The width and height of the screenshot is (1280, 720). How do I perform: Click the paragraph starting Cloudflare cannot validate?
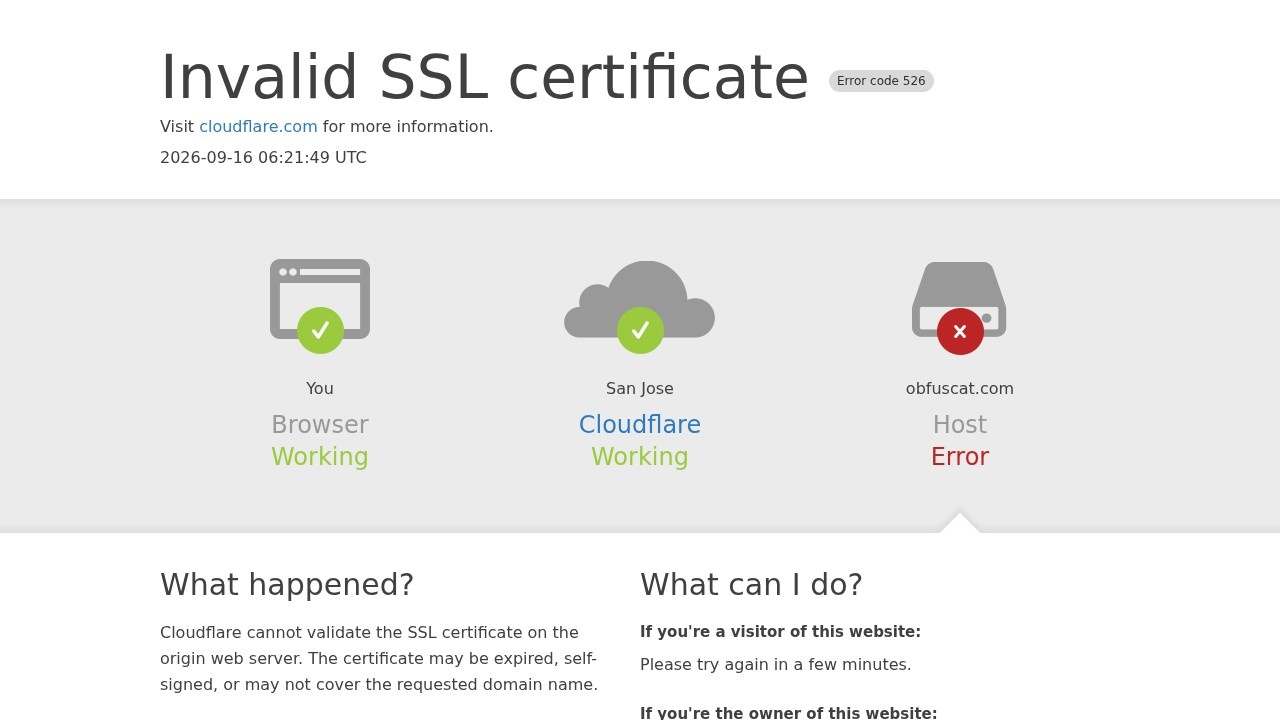click(379, 659)
